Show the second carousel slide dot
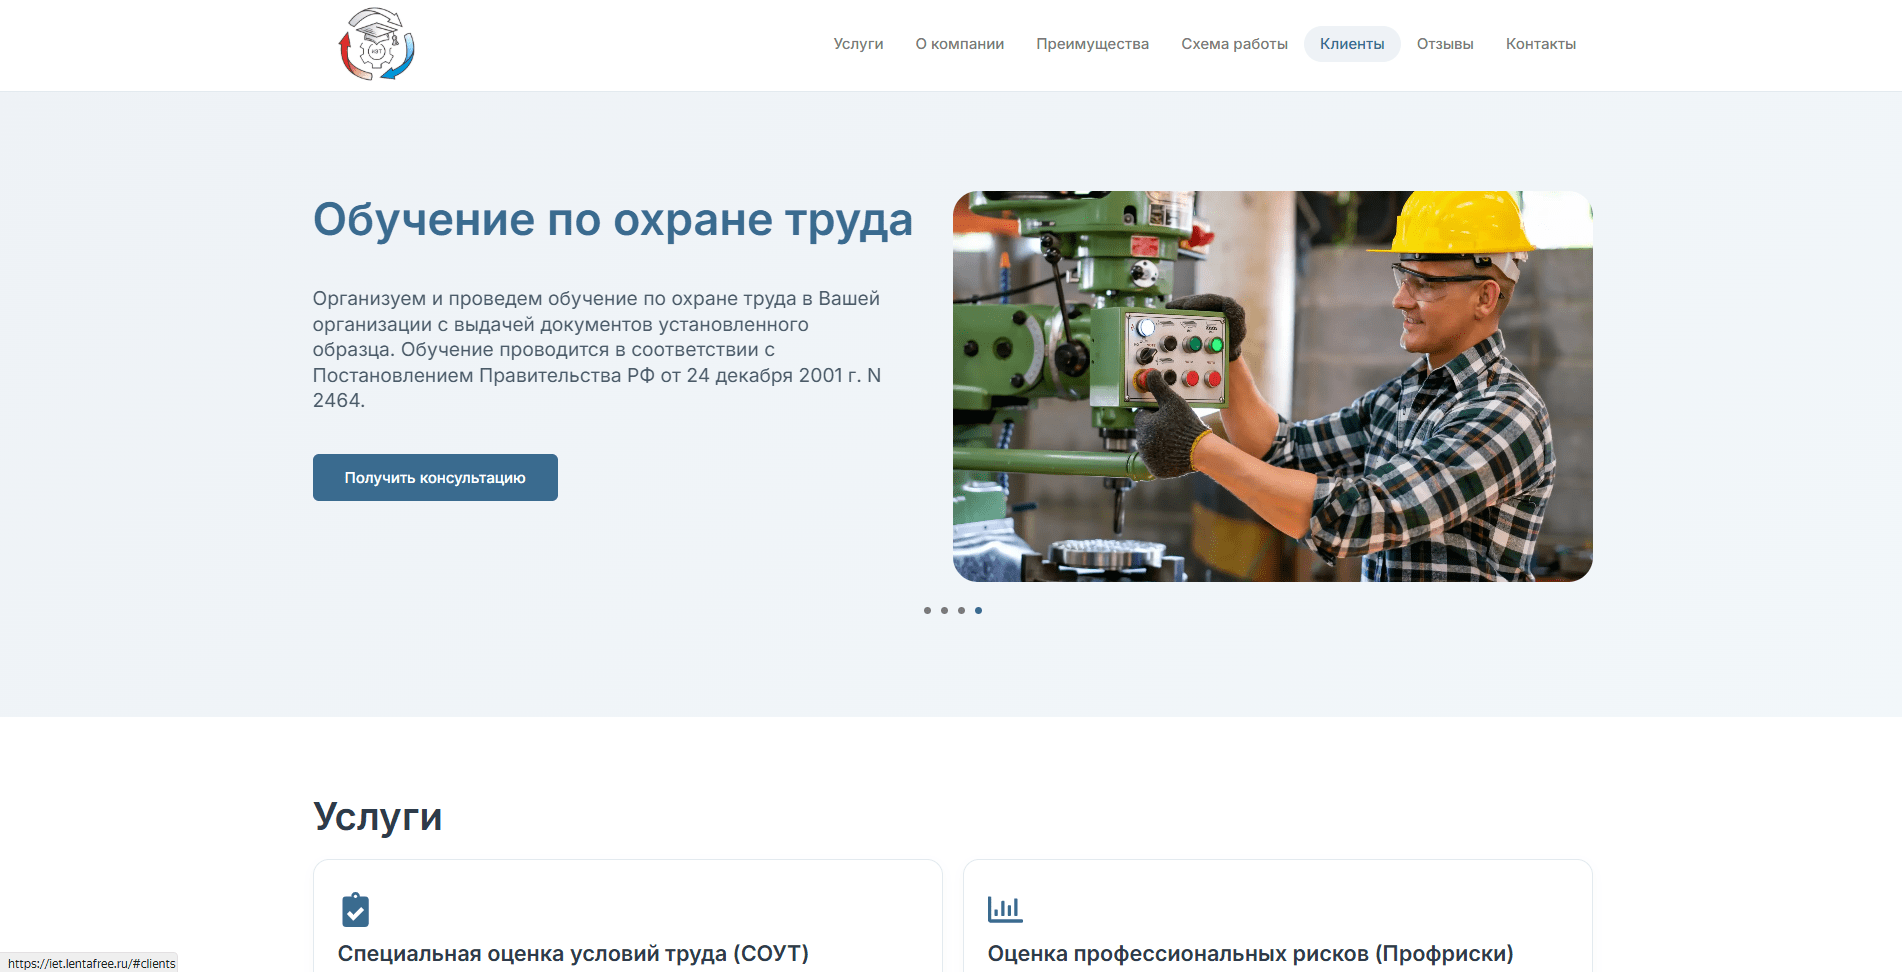This screenshot has width=1902, height=972. coord(944,610)
